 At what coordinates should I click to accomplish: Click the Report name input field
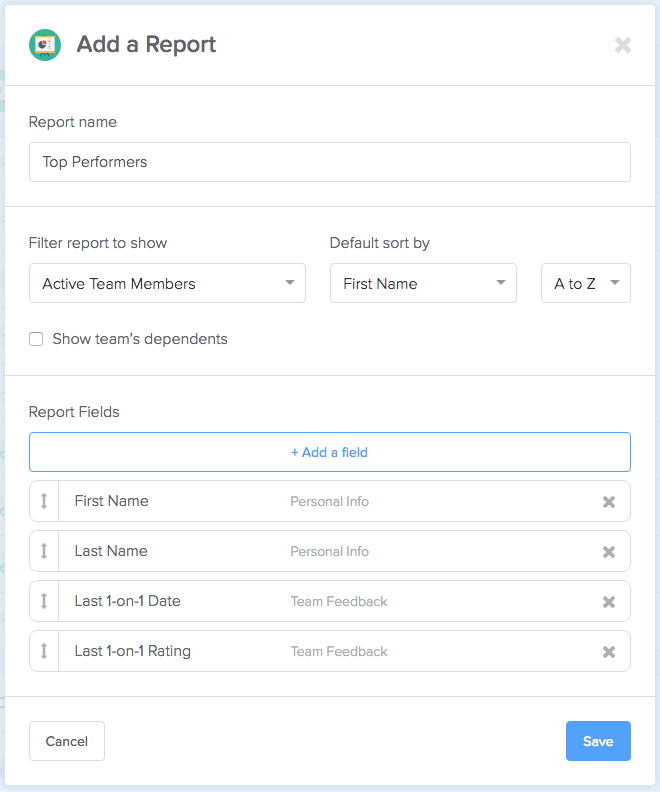click(330, 162)
